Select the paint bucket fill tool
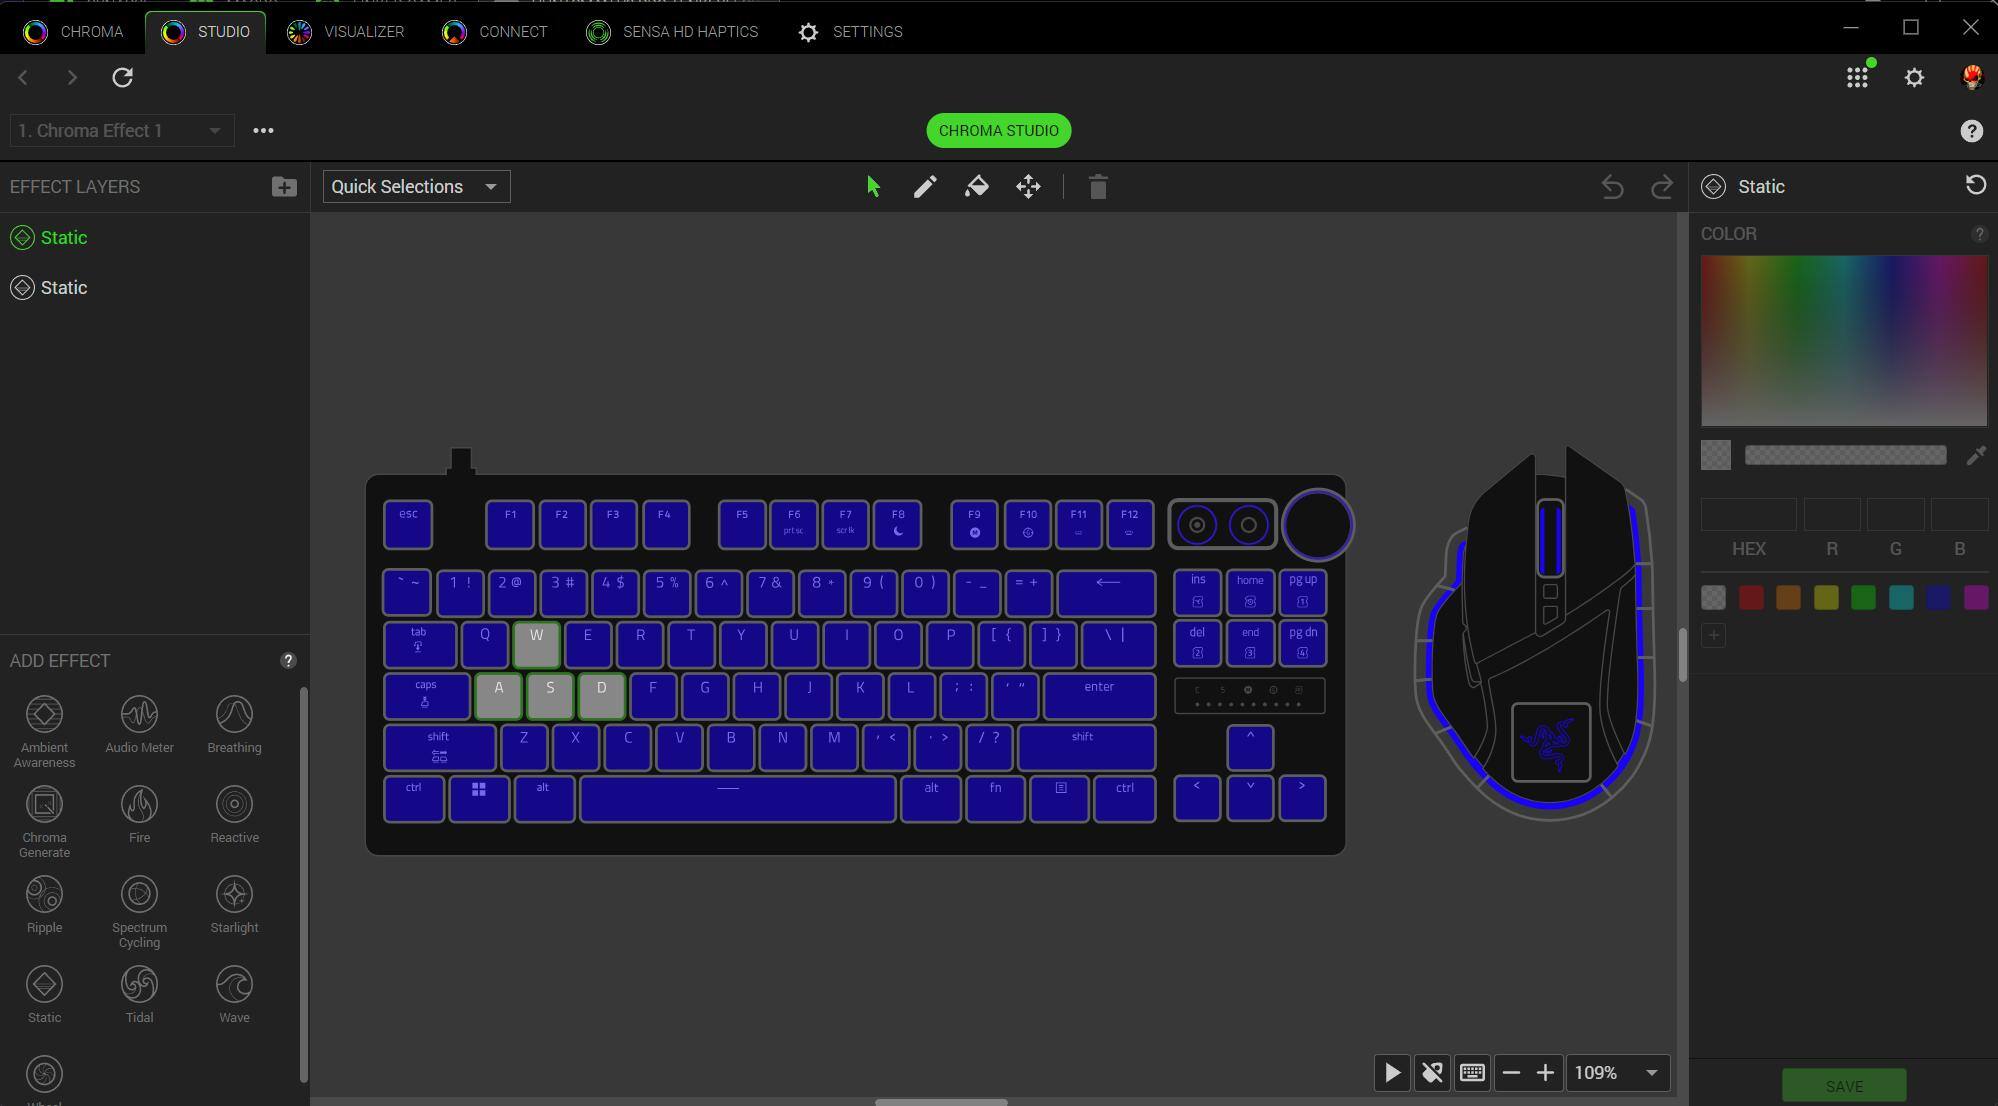Viewport: 1998px width, 1106px height. tap(977, 187)
